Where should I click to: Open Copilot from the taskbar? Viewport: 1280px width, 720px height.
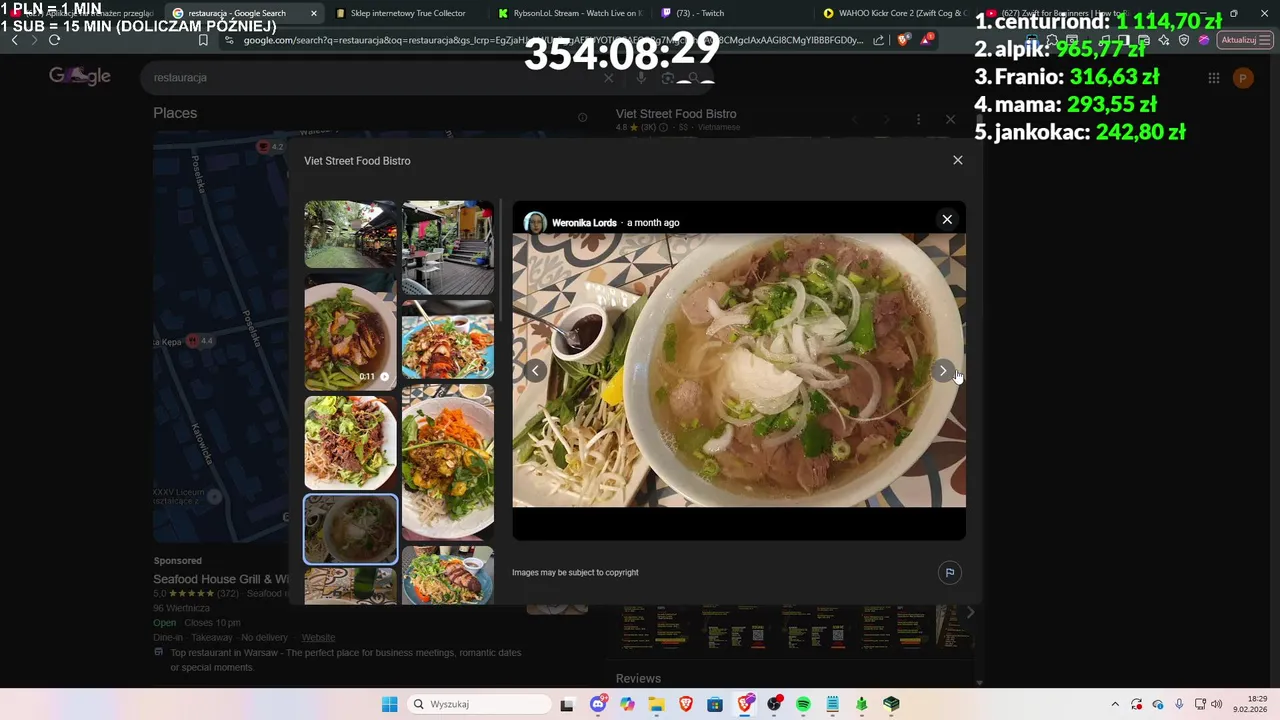(x=627, y=704)
